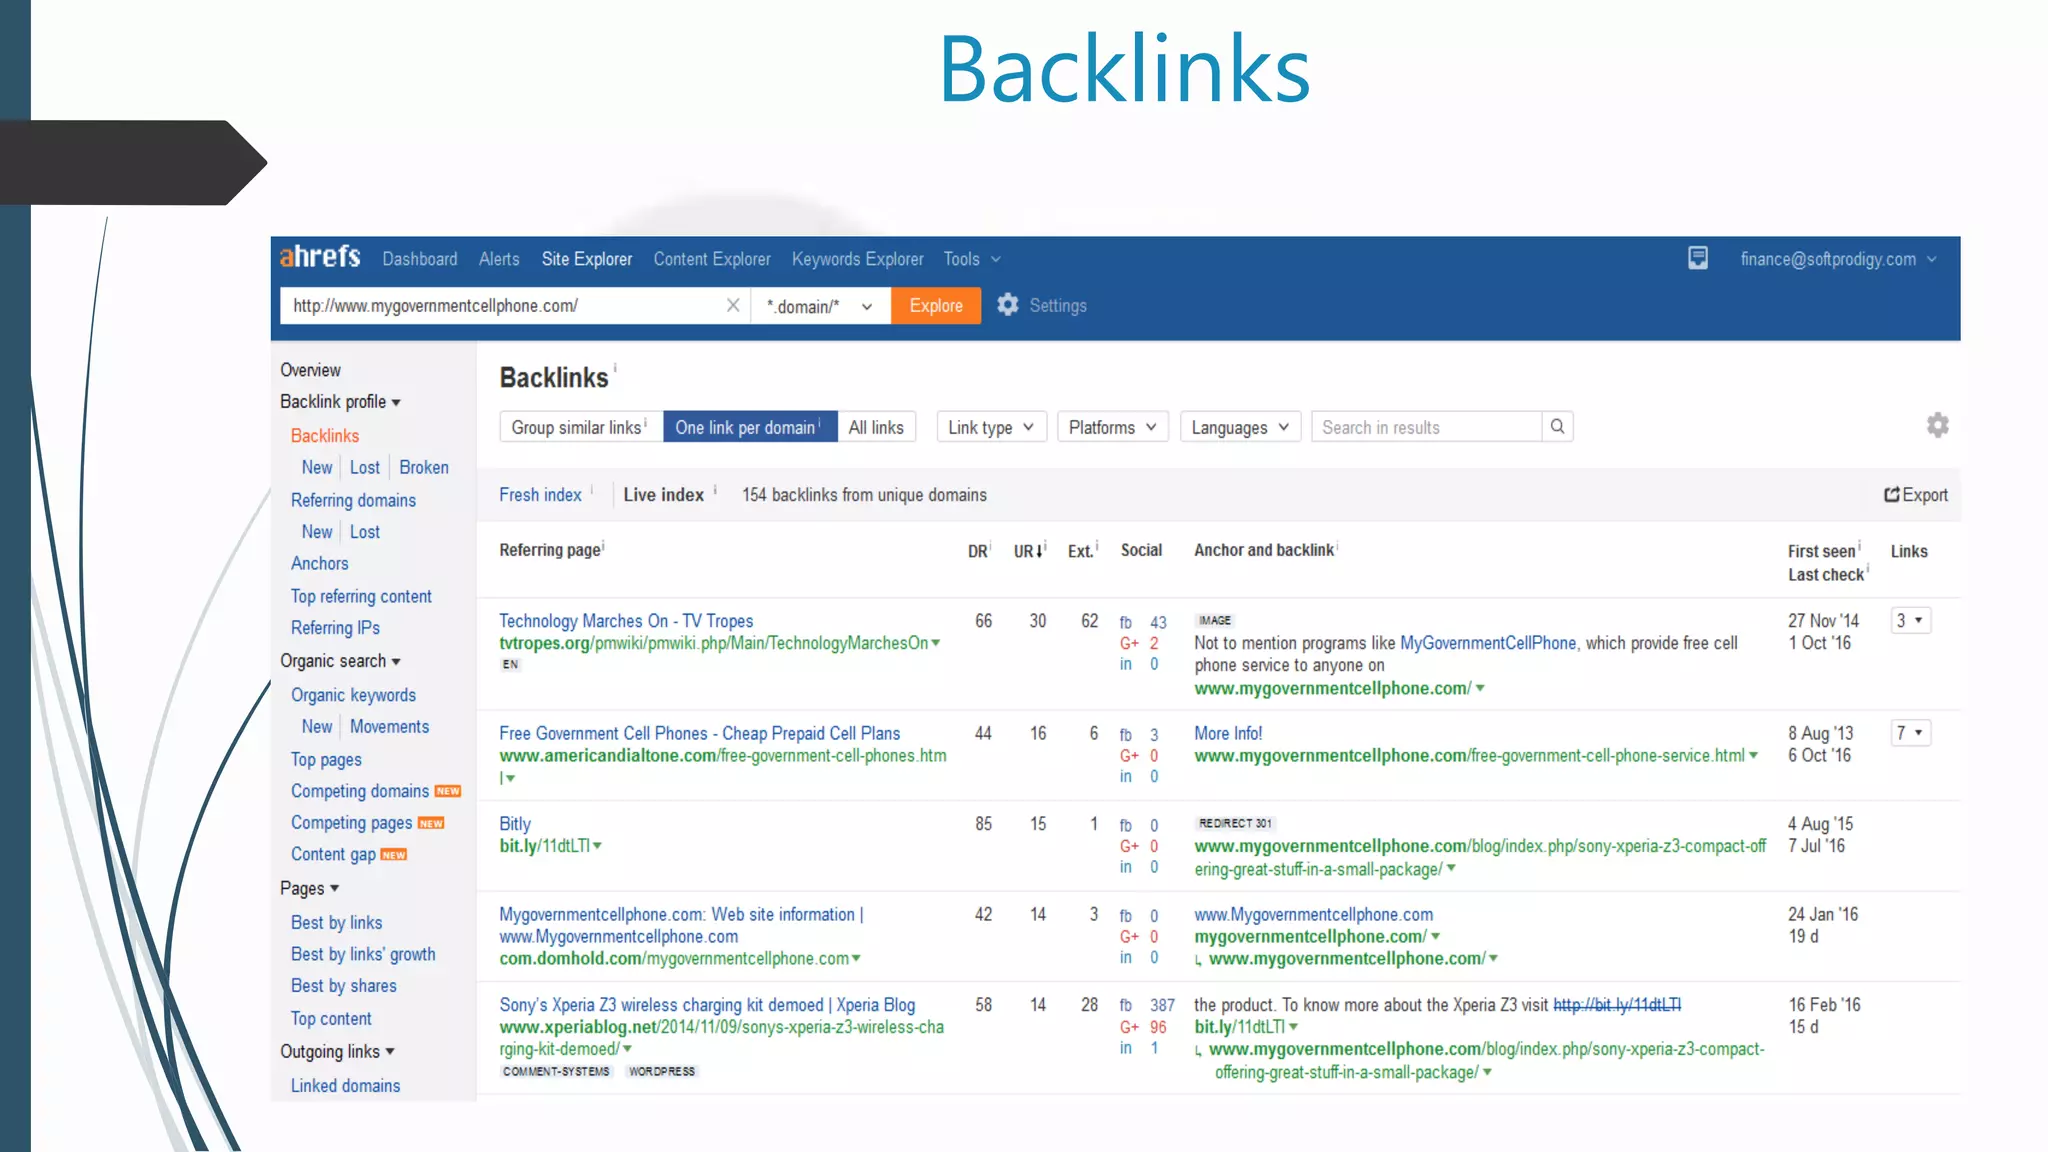Viewport: 2048px width, 1152px height.
Task: Collapse the Backlink profile section
Action: click(340, 401)
